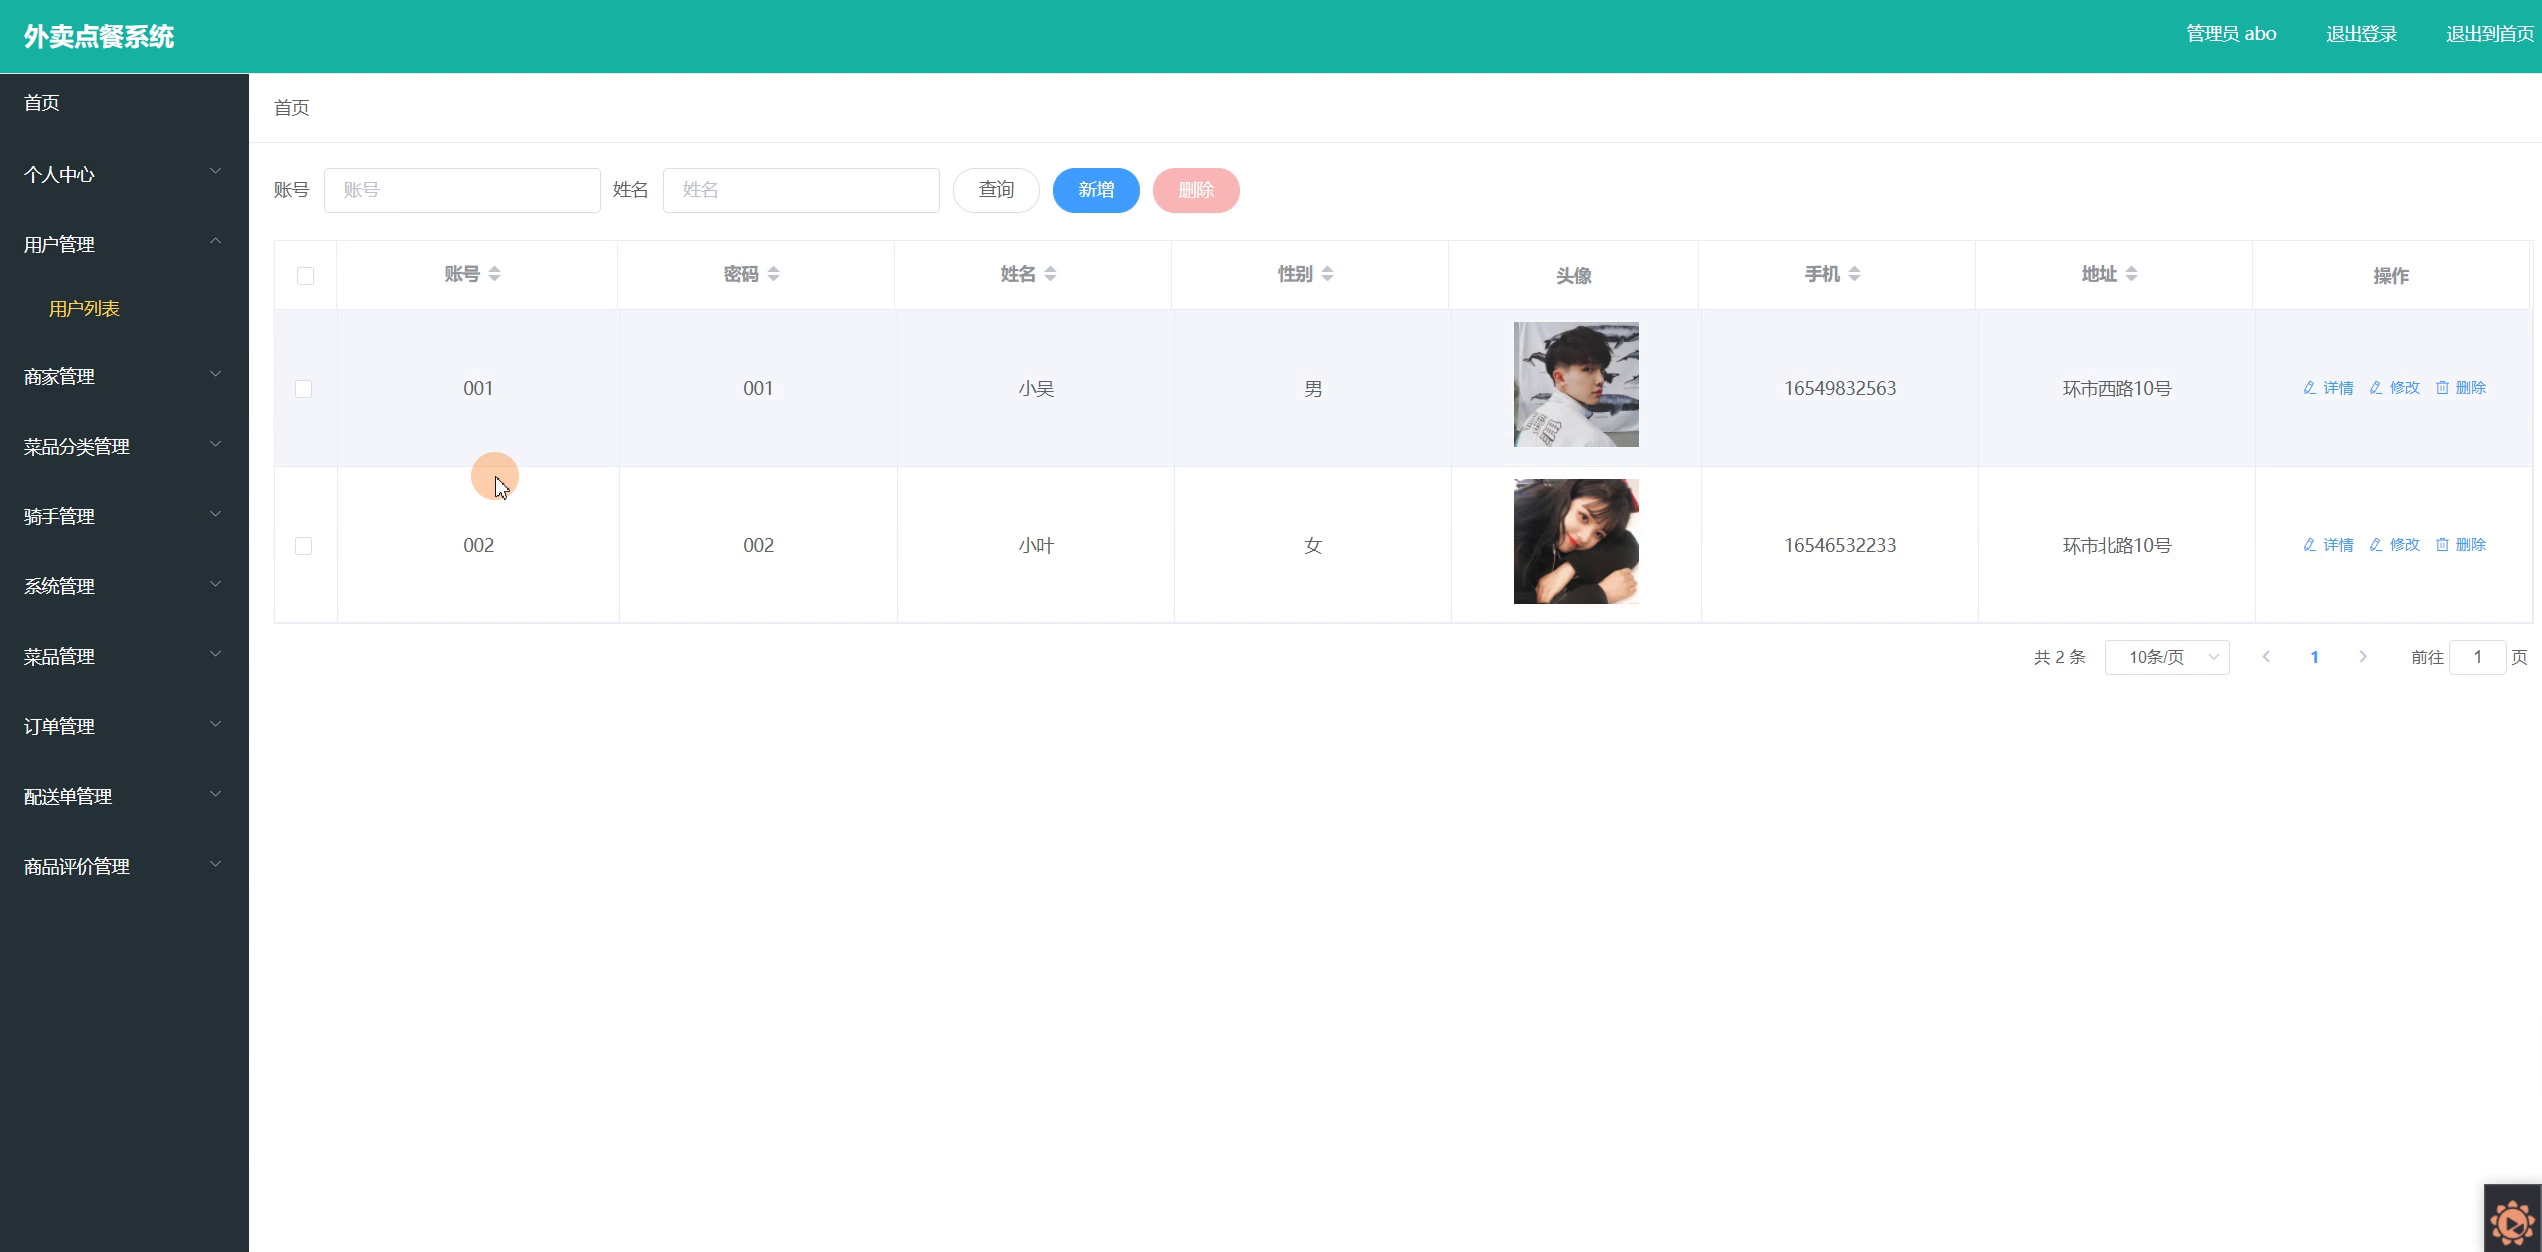Click address 环市北路10号

pos(2117,545)
